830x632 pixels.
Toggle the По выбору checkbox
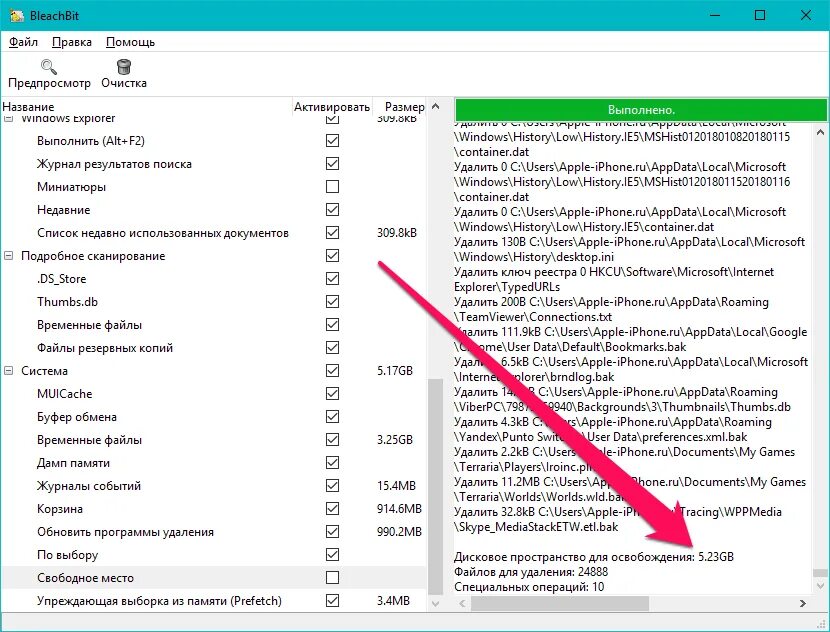click(x=332, y=555)
